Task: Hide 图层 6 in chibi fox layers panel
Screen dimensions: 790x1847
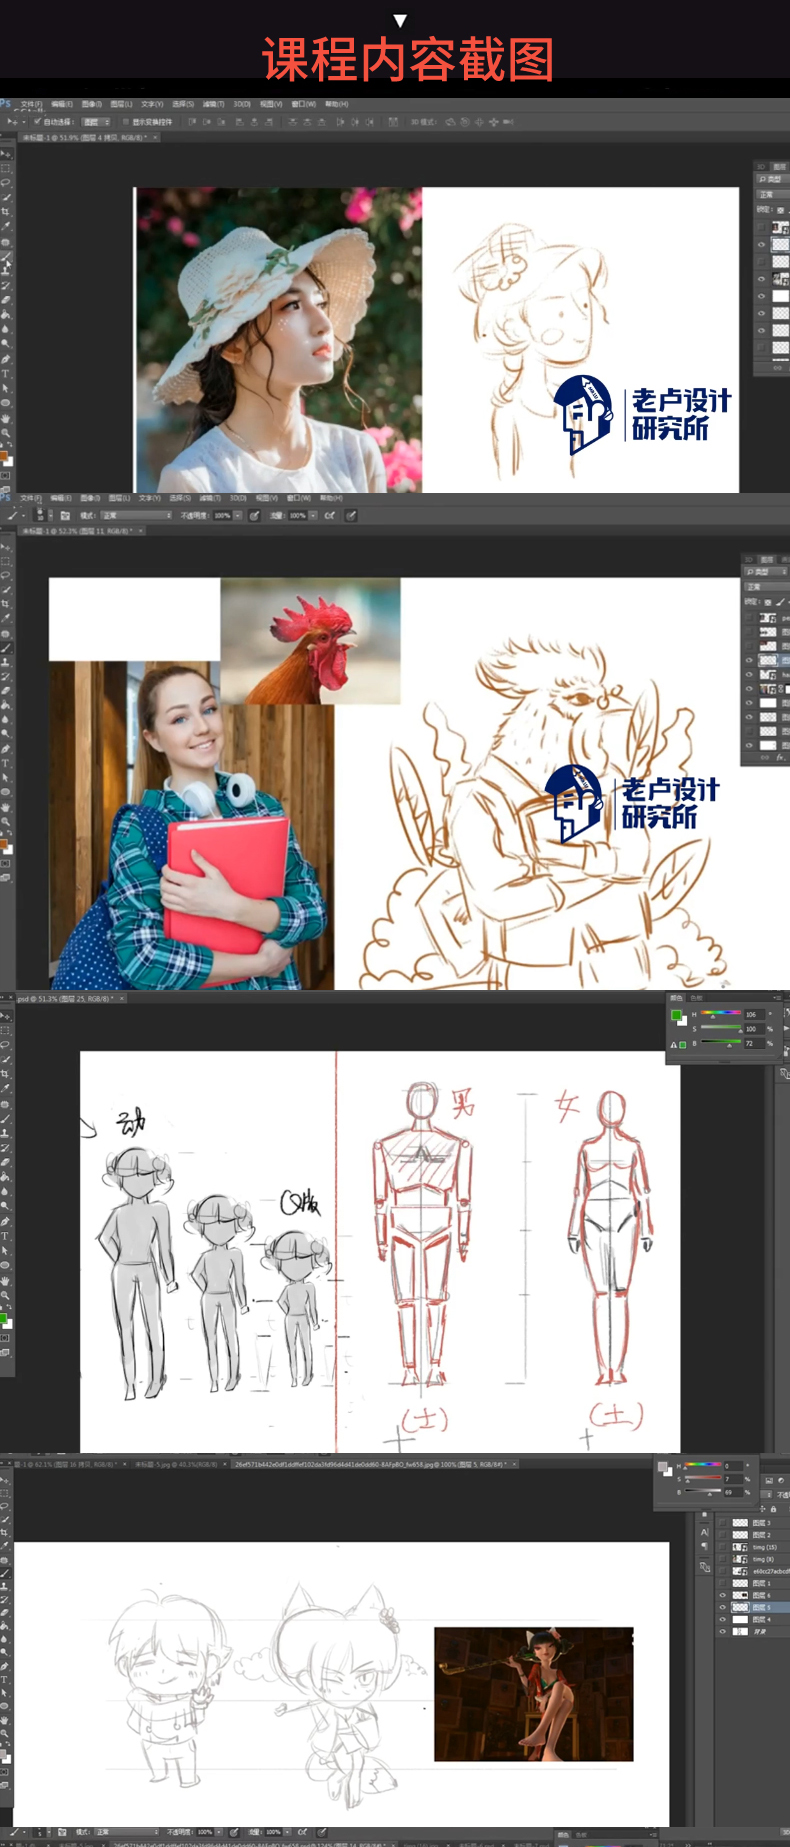Action: tap(722, 1595)
